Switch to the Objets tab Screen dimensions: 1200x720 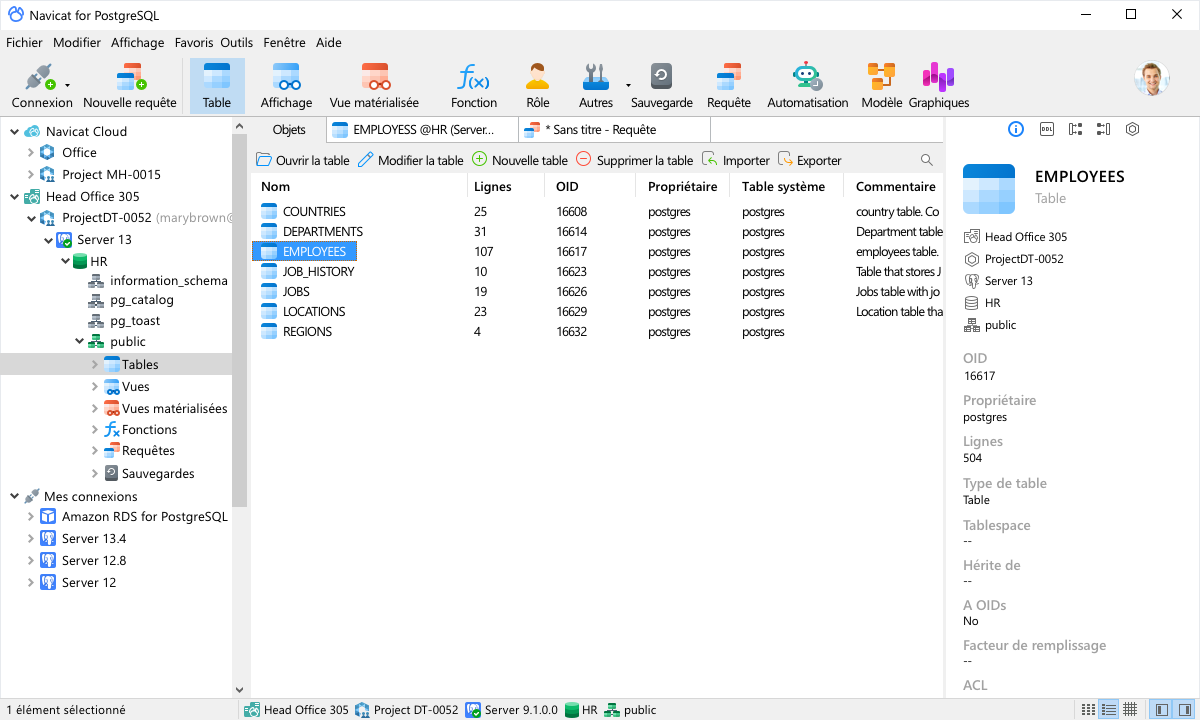click(289, 130)
